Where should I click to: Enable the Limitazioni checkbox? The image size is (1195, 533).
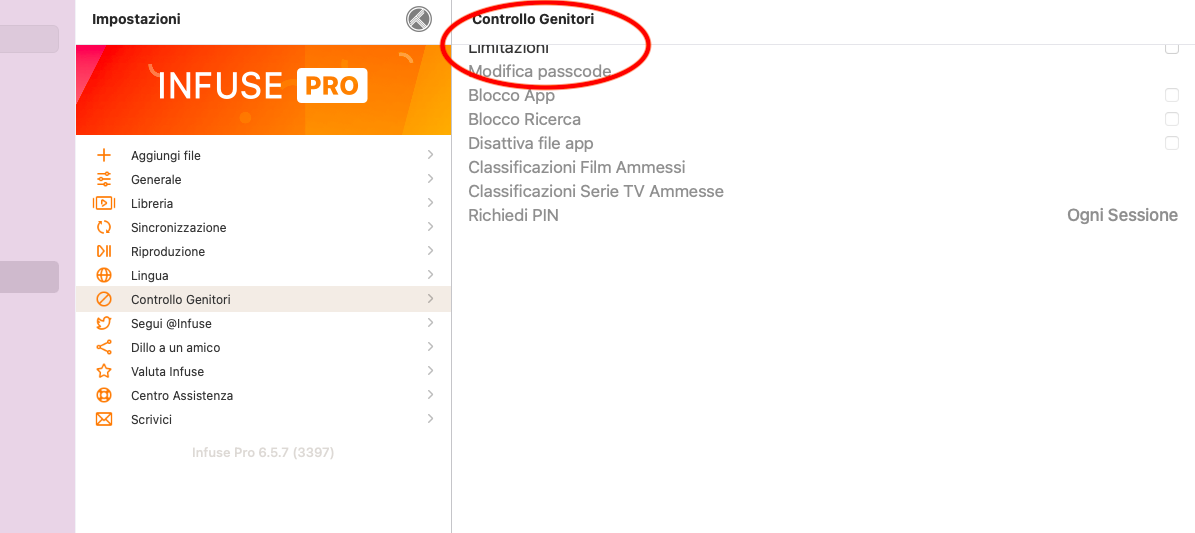click(x=1171, y=48)
